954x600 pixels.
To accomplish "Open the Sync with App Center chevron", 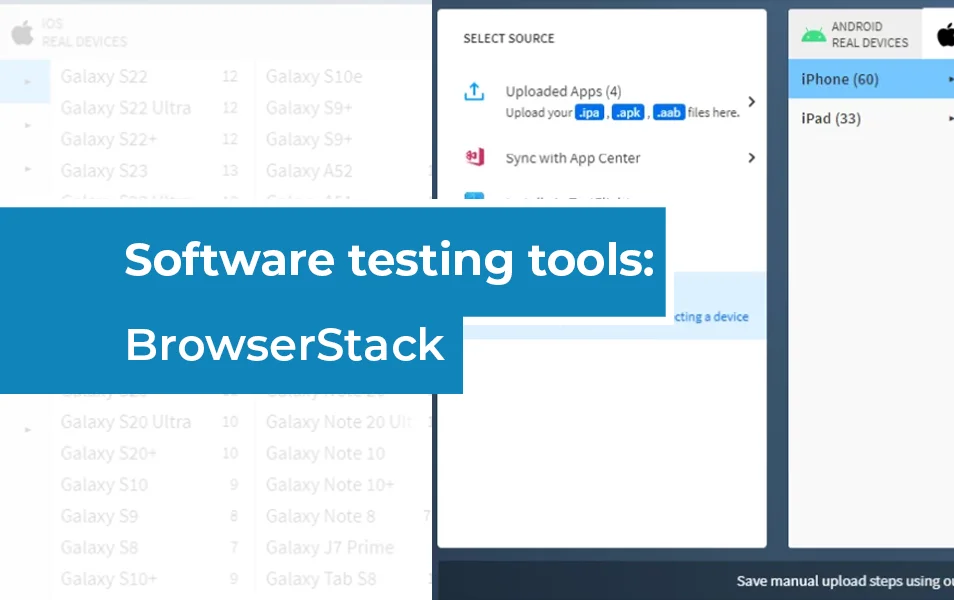I will click(x=751, y=157).
